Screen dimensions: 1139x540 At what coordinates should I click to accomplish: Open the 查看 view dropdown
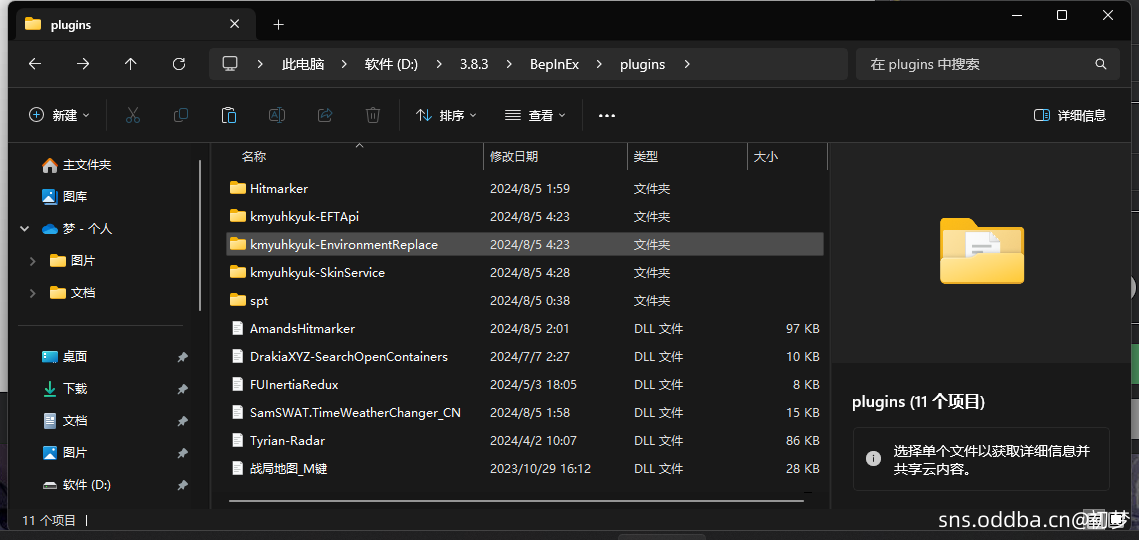click(x=535, y=115)
